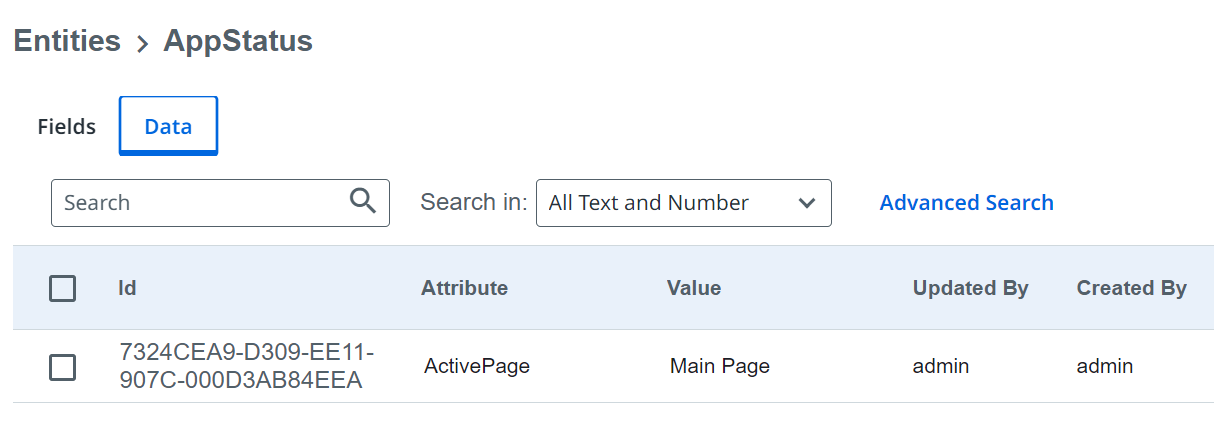Sort by the Attribute column header
1214x425 pixels.
tap(464, 288)
